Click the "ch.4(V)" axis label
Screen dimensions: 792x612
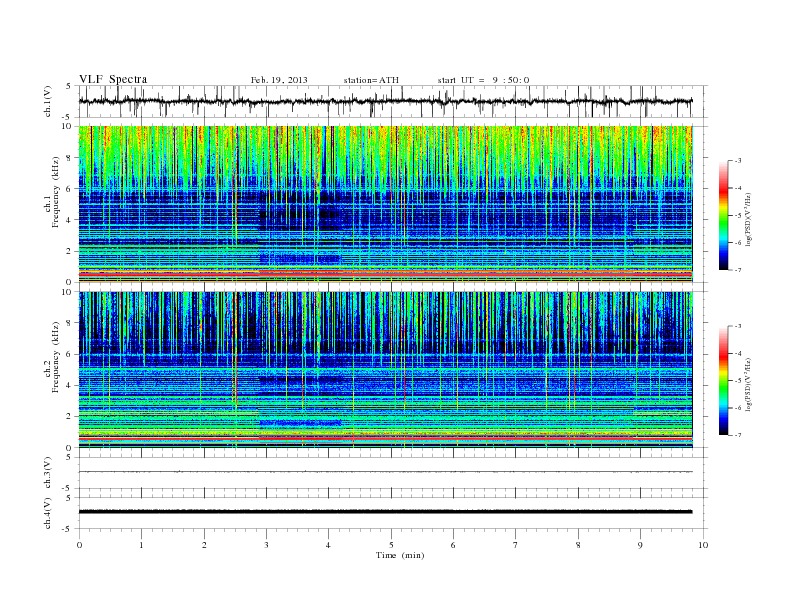[x=48, y=513]
